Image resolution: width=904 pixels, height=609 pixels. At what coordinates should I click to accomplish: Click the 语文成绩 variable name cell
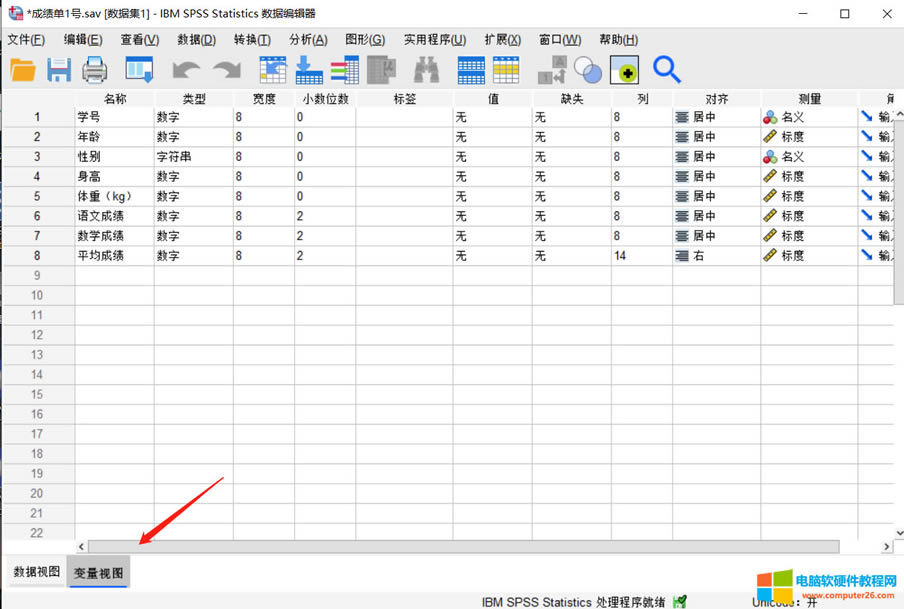coord(114,216)
